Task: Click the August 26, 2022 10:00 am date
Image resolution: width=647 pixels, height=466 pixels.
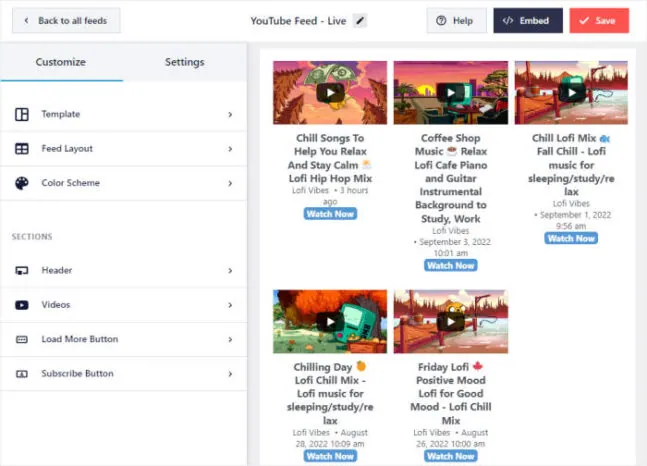Action: [x=452, y=438]
